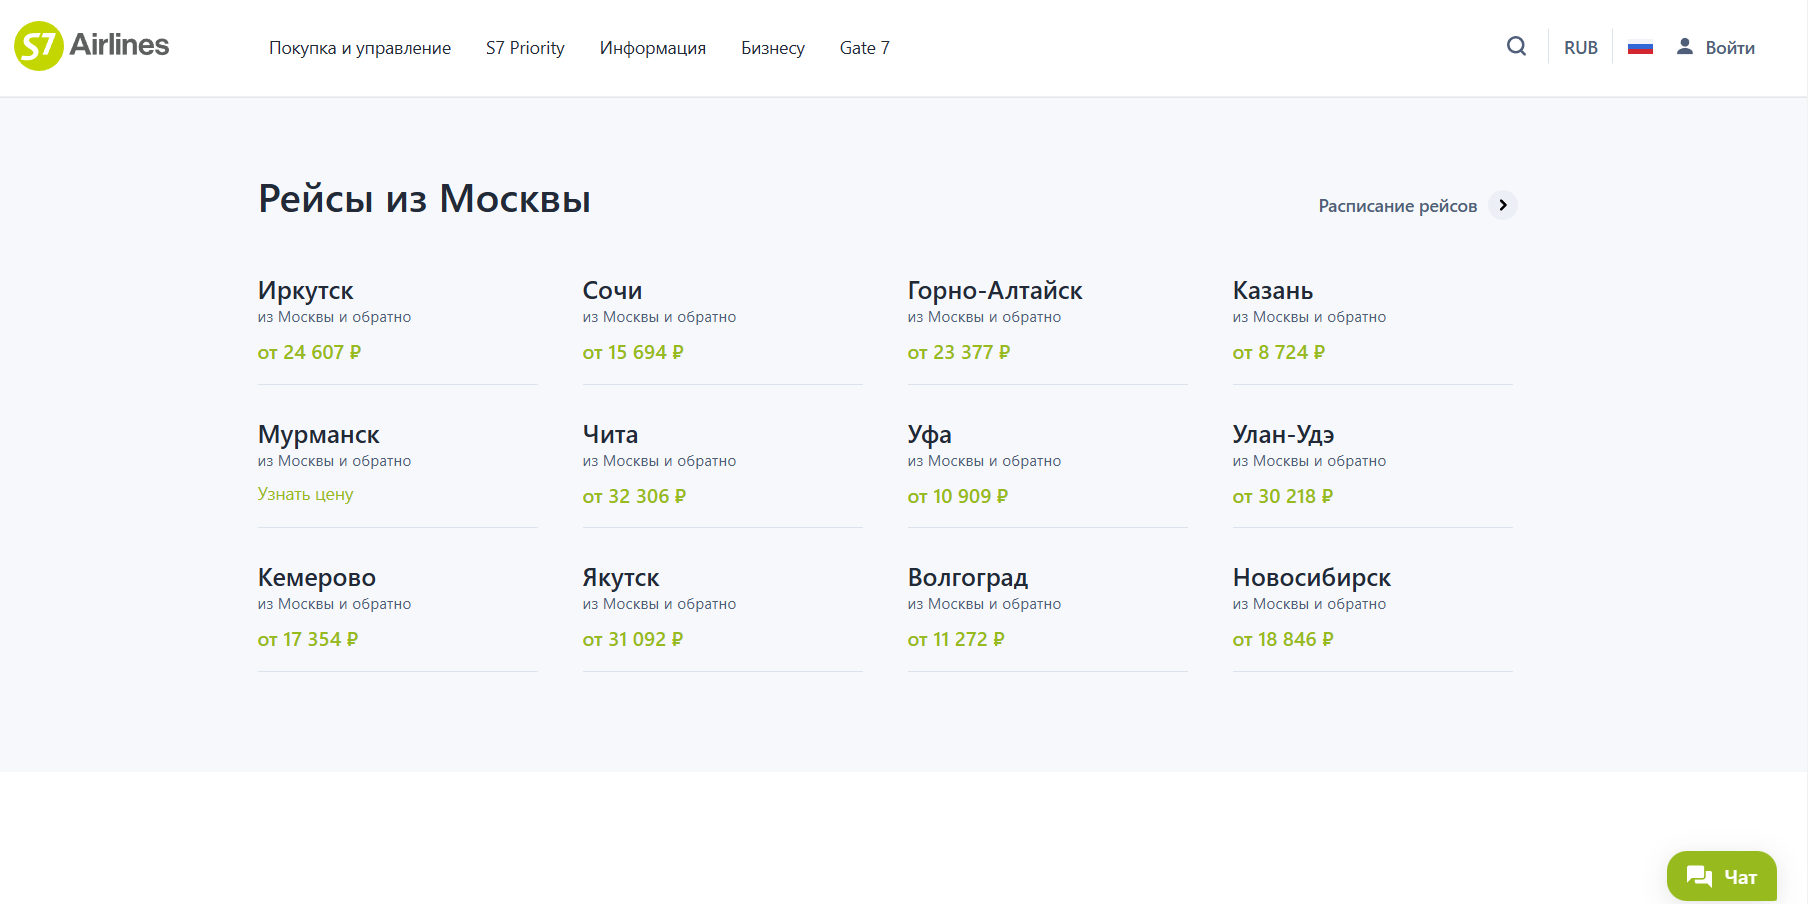Open the Информация menu
The width and height of the screenshot is (1808, 904).
652,48
